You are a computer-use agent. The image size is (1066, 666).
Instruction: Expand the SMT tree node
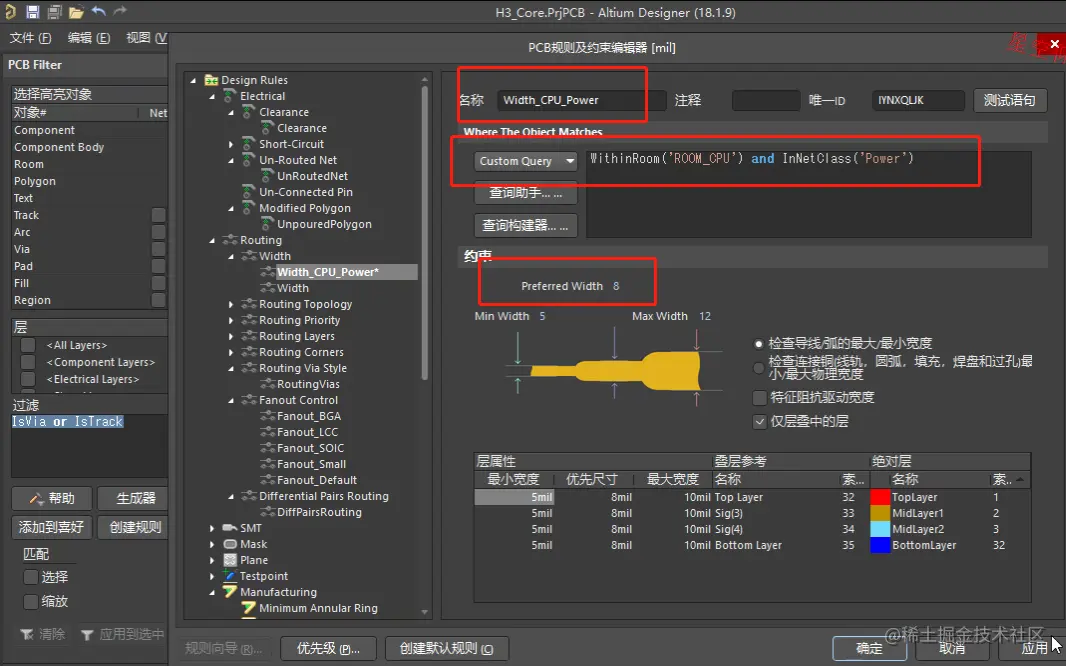click(212, 528)
